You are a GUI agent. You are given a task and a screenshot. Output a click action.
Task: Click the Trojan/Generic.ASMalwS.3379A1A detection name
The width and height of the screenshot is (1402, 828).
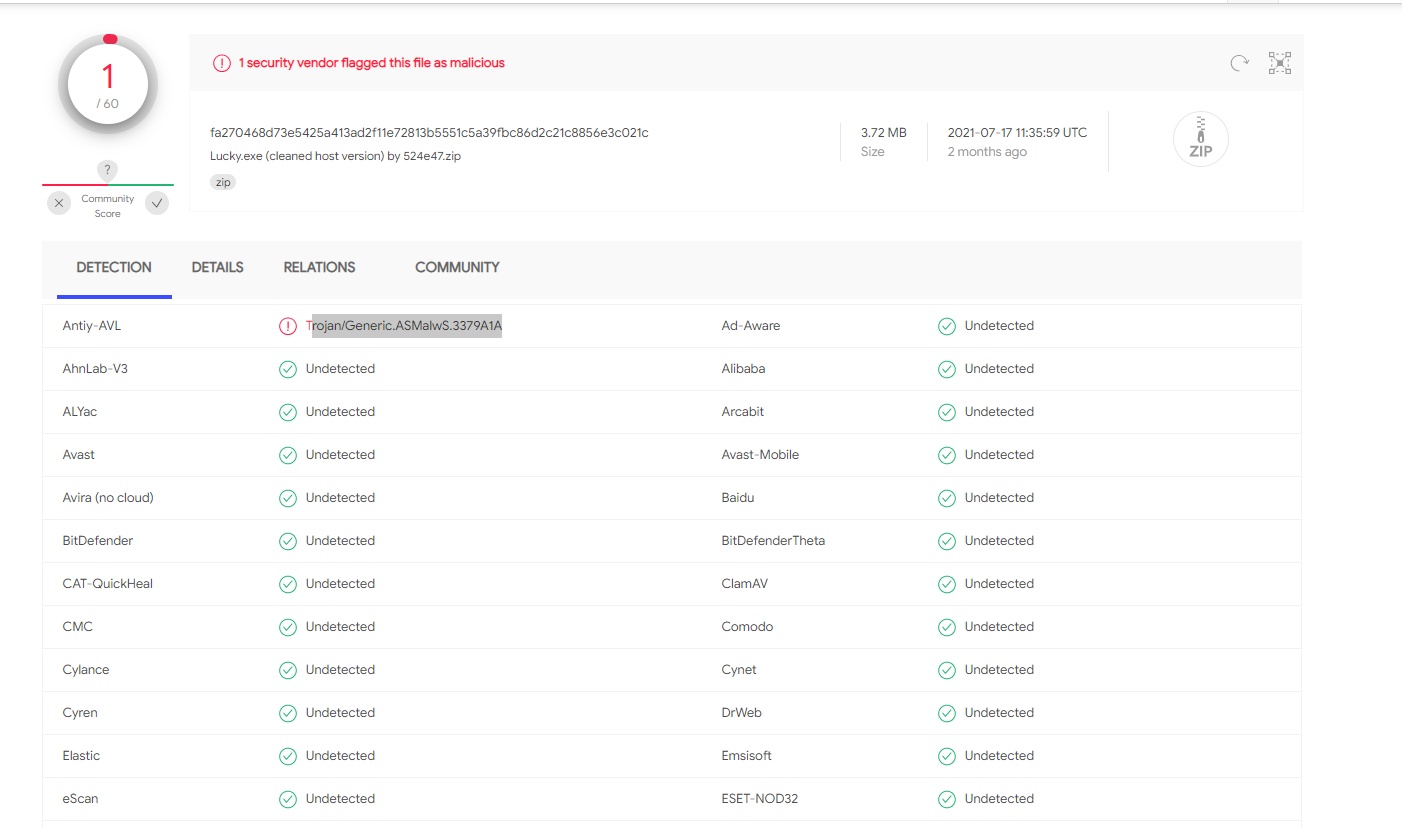[x=404, y=326]
